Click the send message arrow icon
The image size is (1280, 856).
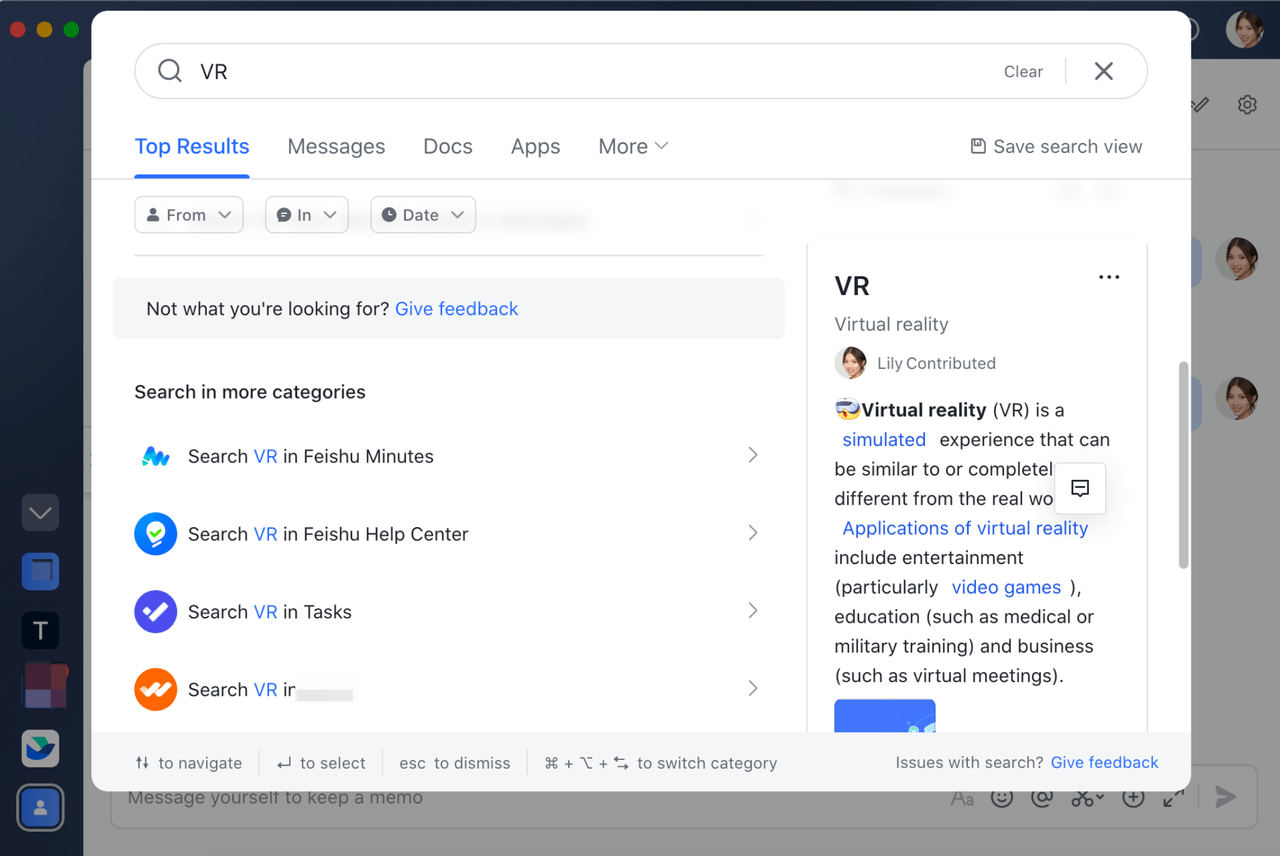[1225, 797]
